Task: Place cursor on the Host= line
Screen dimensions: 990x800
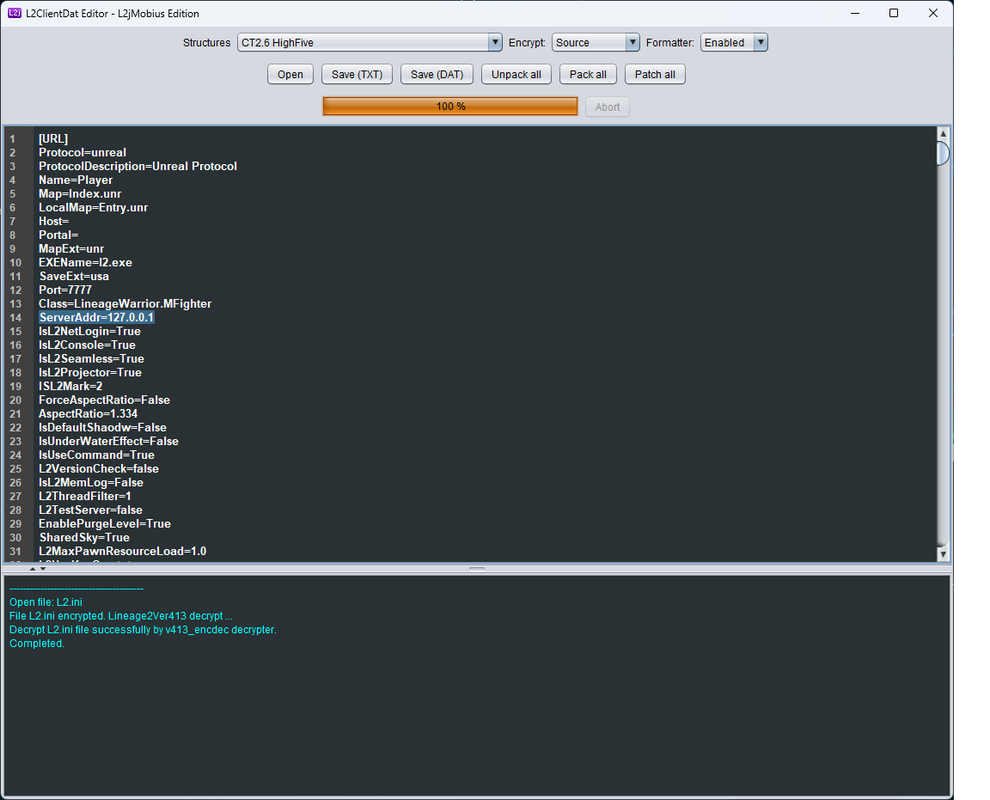Action: pos(54,221)
